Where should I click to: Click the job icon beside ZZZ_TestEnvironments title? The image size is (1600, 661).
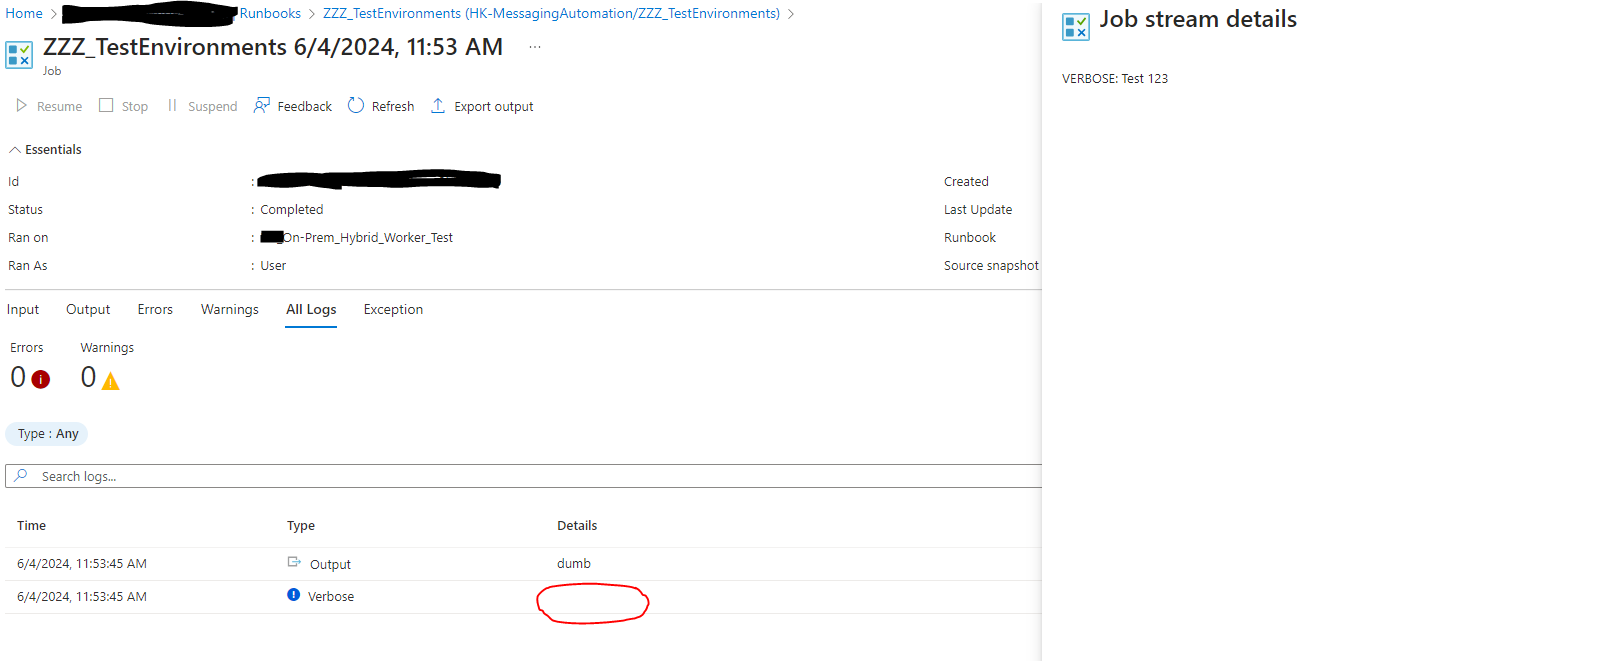pos(19,55)
